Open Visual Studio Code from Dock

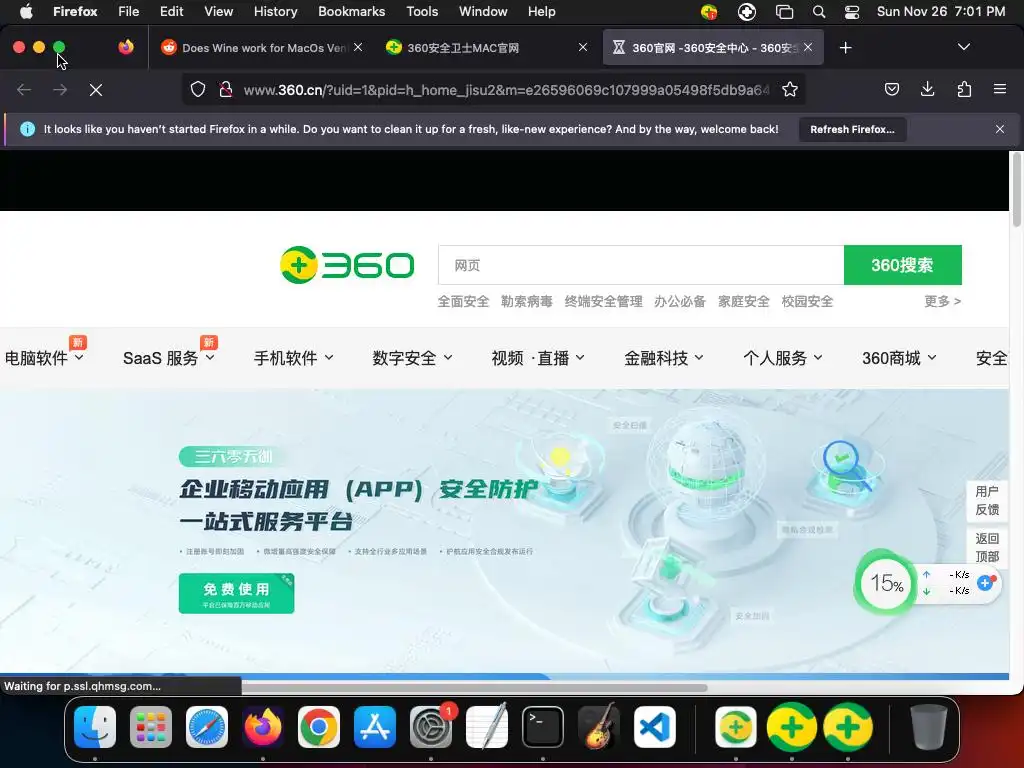point(655,727)
